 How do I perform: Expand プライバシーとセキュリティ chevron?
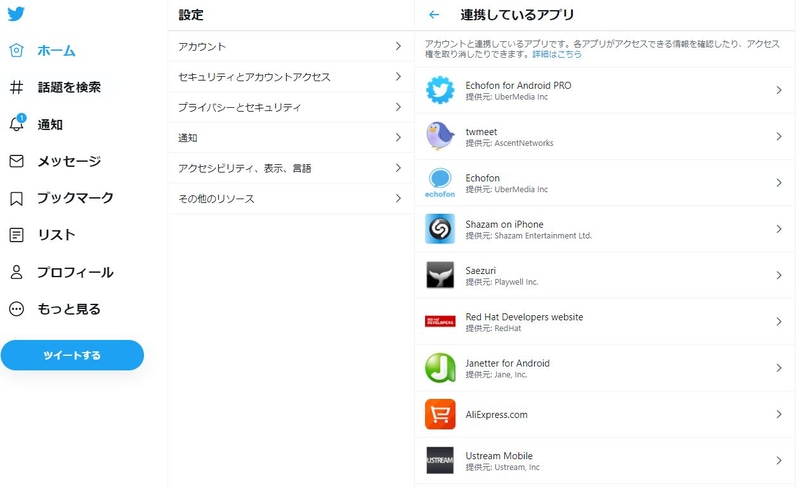click(x=398, y=107)
